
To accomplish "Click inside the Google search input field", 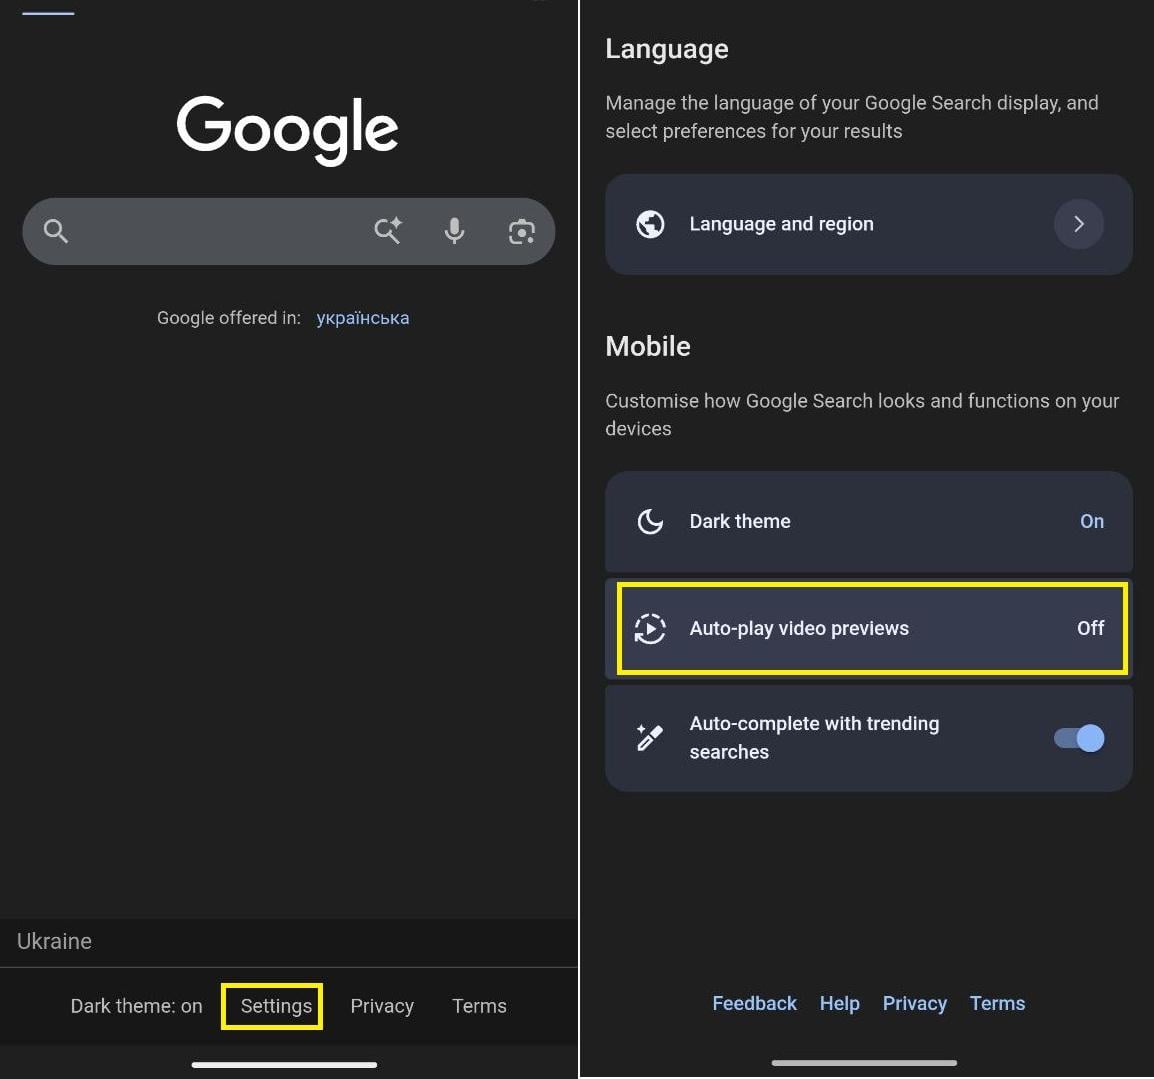I will tap(220, 231).
